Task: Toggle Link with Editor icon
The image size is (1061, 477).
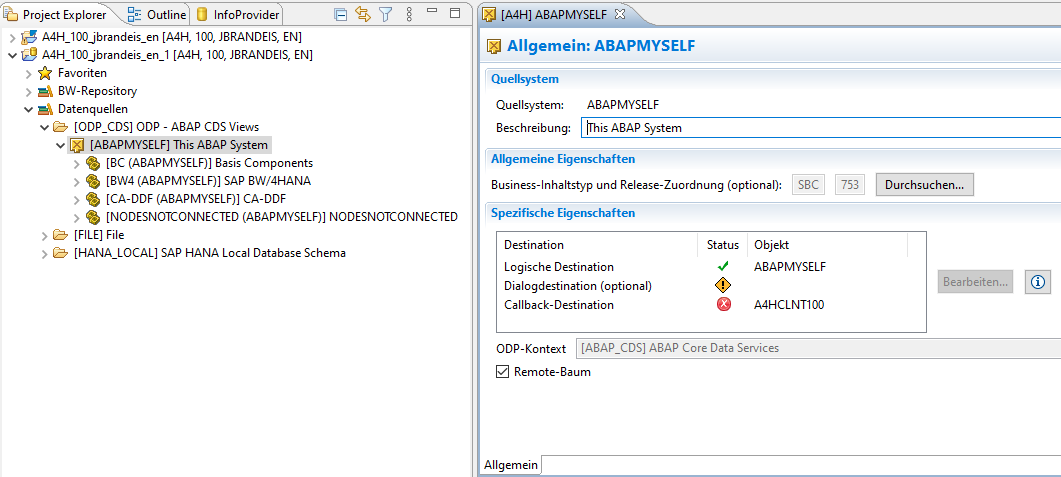Action: (363, 14)
